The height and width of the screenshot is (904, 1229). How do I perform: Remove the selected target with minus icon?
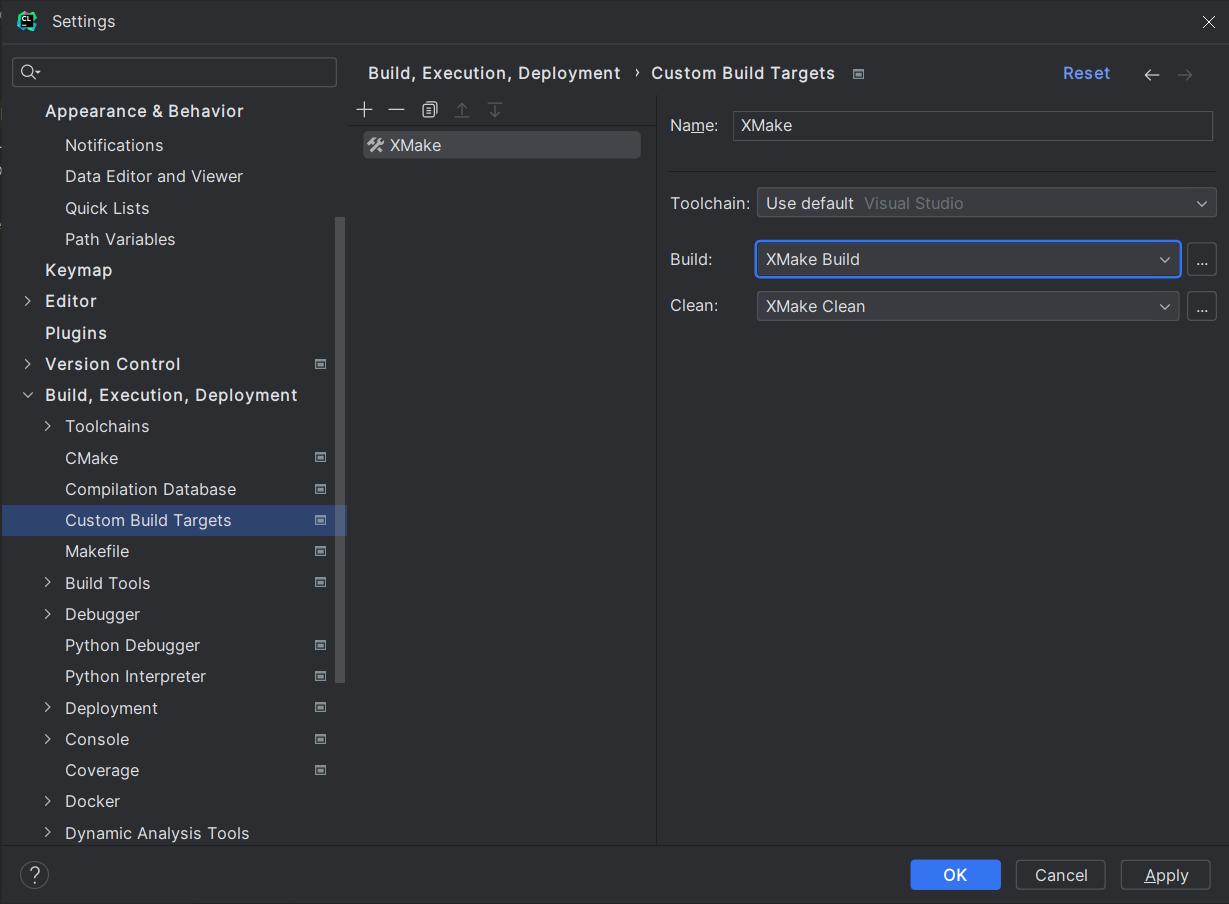pyautogui.click(x=396, y=109)
